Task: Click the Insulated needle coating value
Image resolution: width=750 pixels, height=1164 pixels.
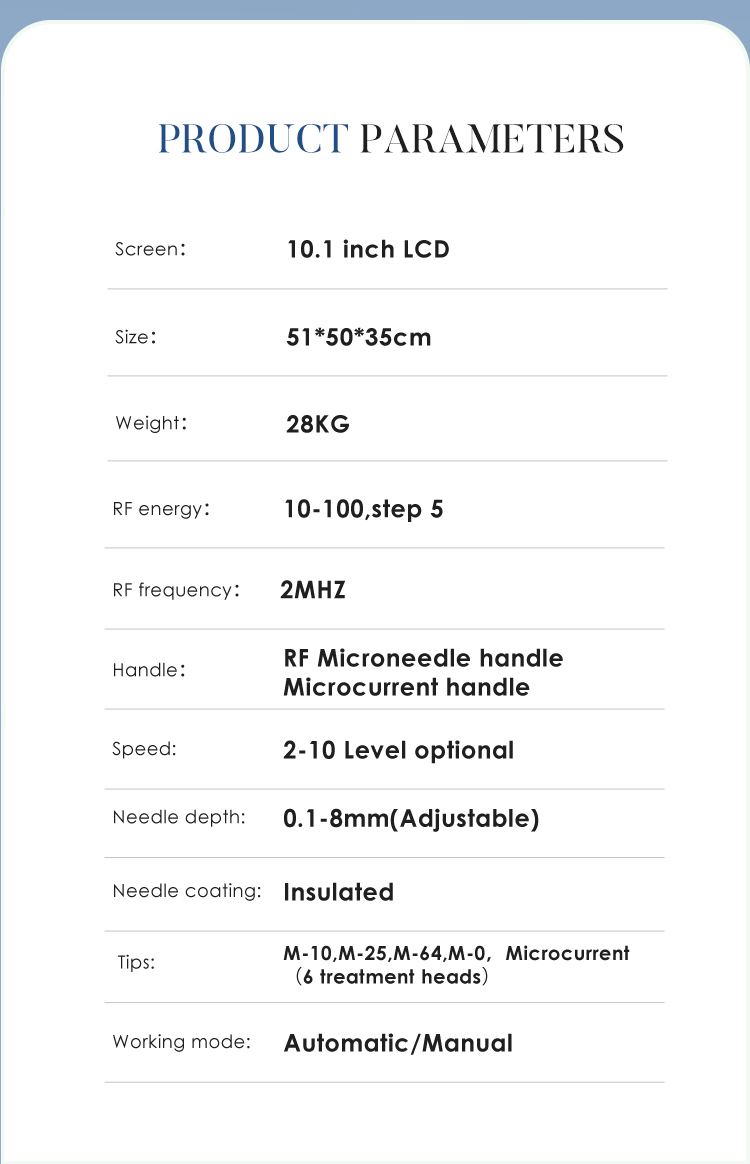Action: 338,892
